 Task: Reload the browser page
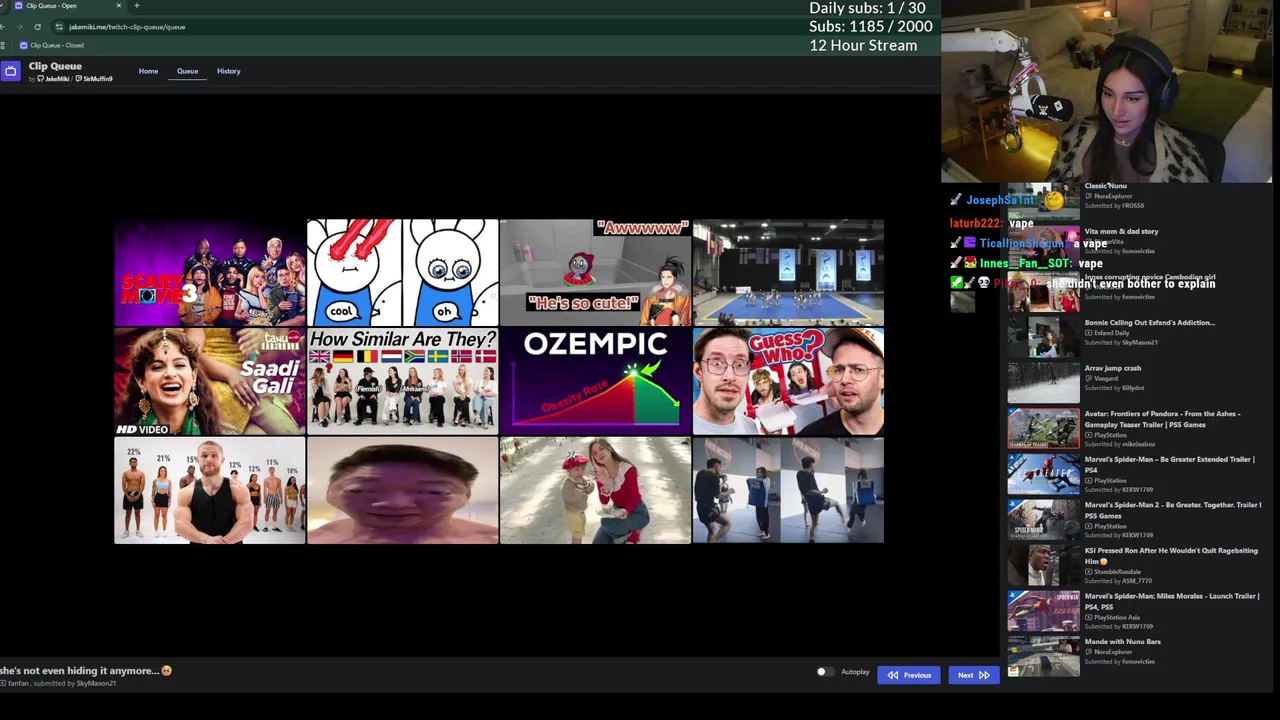pos(37,27)
